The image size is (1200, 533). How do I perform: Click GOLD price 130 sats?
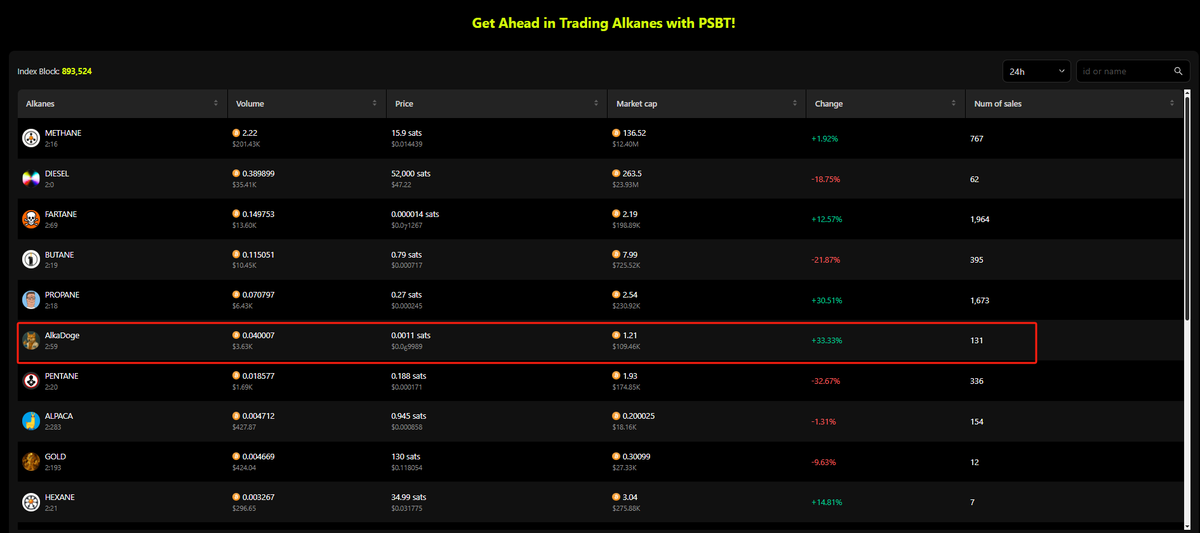tap(404, 457)
